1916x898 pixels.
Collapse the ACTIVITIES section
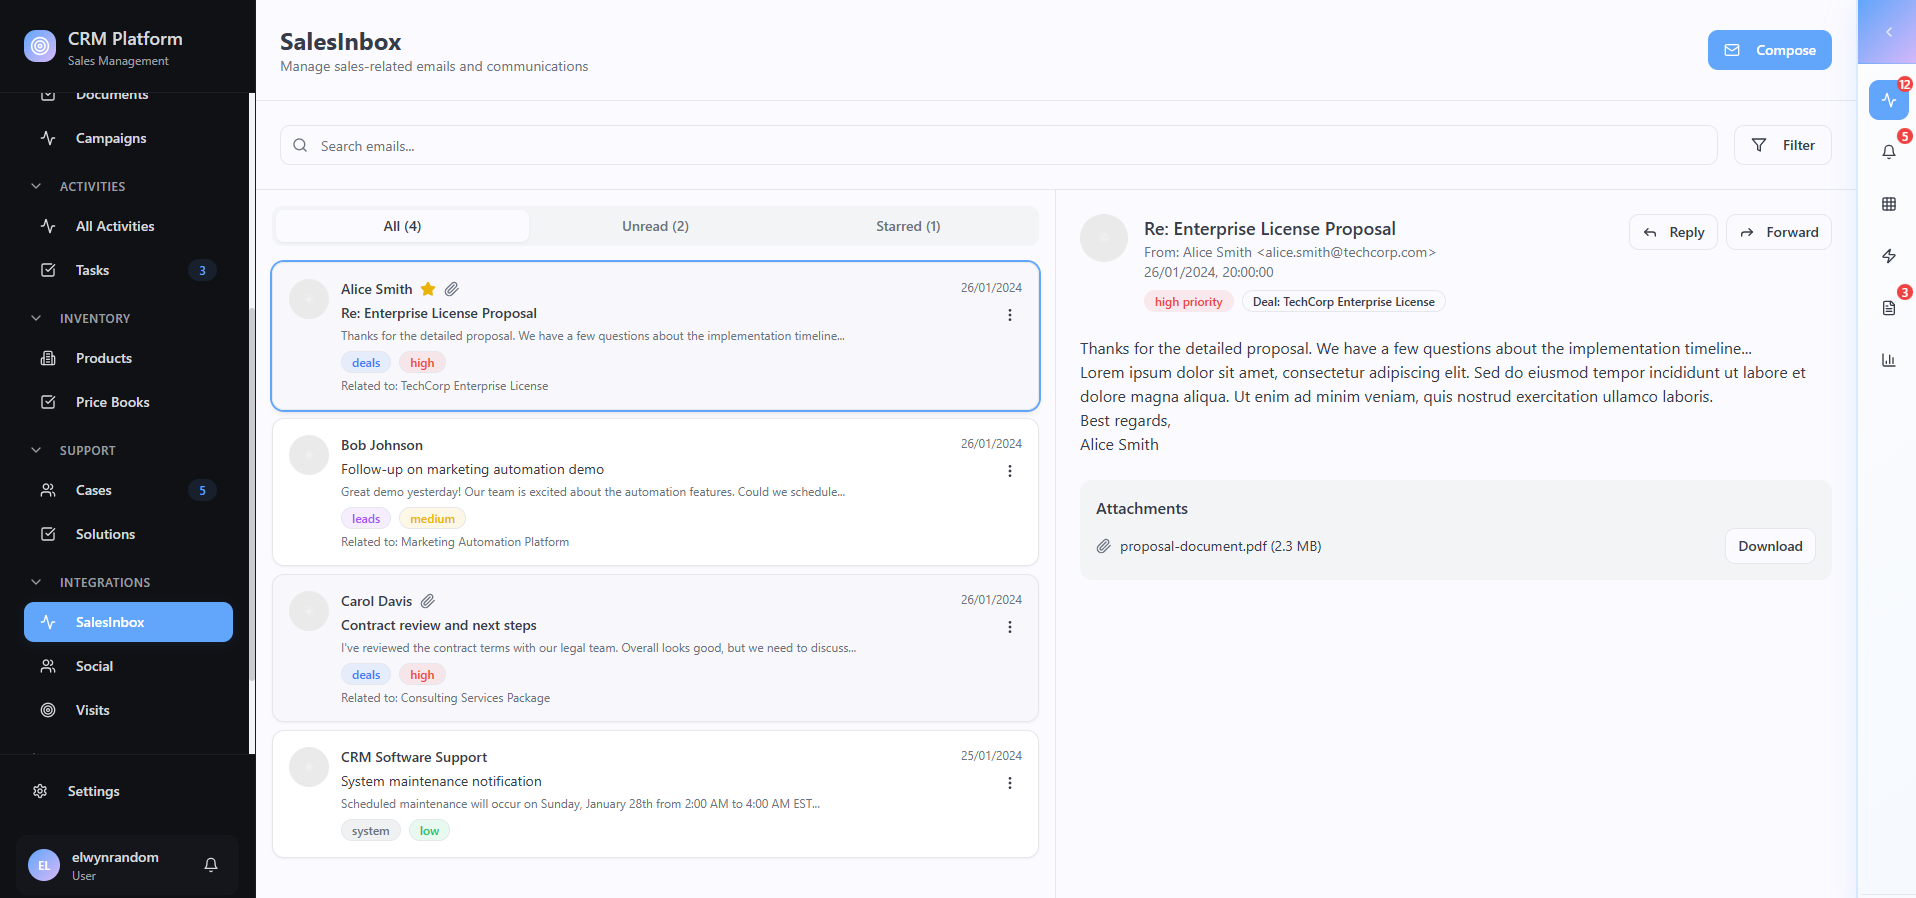point(37,186)
